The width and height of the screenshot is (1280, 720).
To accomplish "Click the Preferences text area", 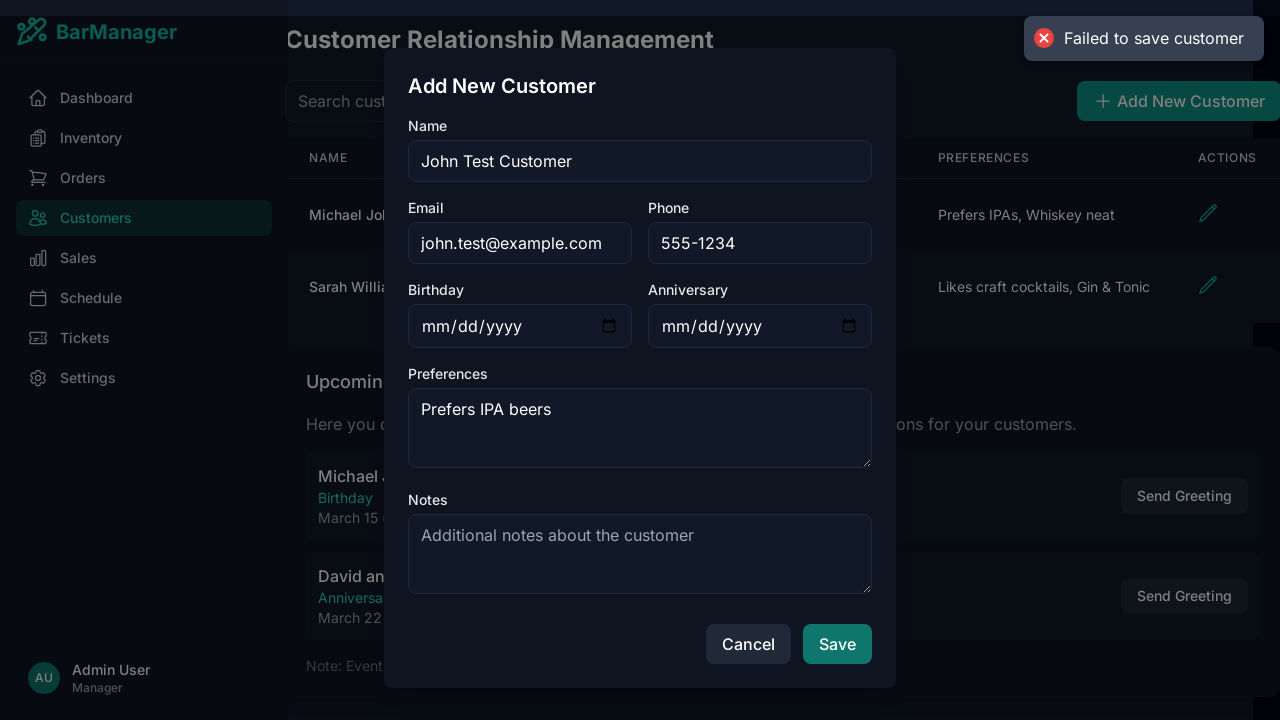I will tap(640, 428).
